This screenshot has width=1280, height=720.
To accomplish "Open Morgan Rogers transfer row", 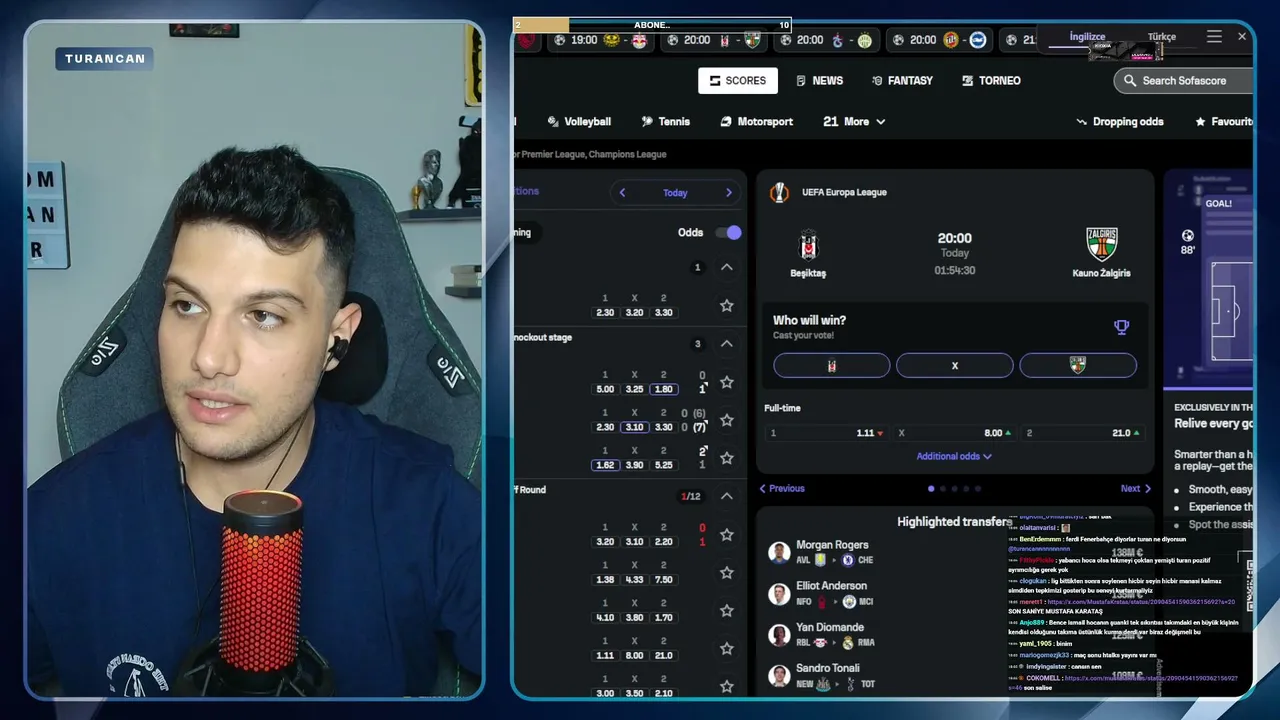I will coord(955,552).
